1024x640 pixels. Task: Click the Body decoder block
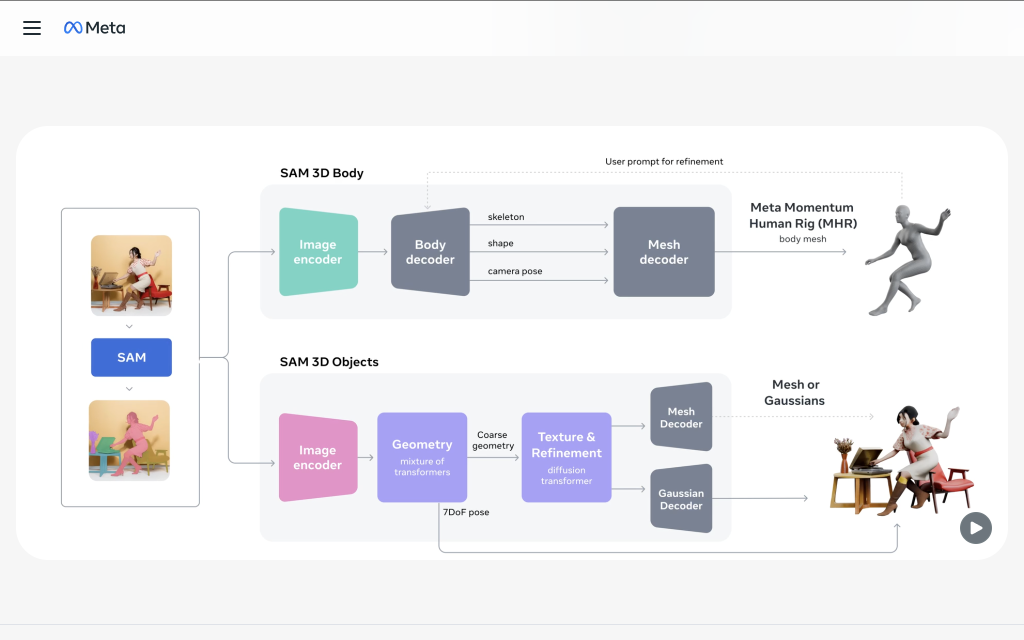click(x=430, y=252)
